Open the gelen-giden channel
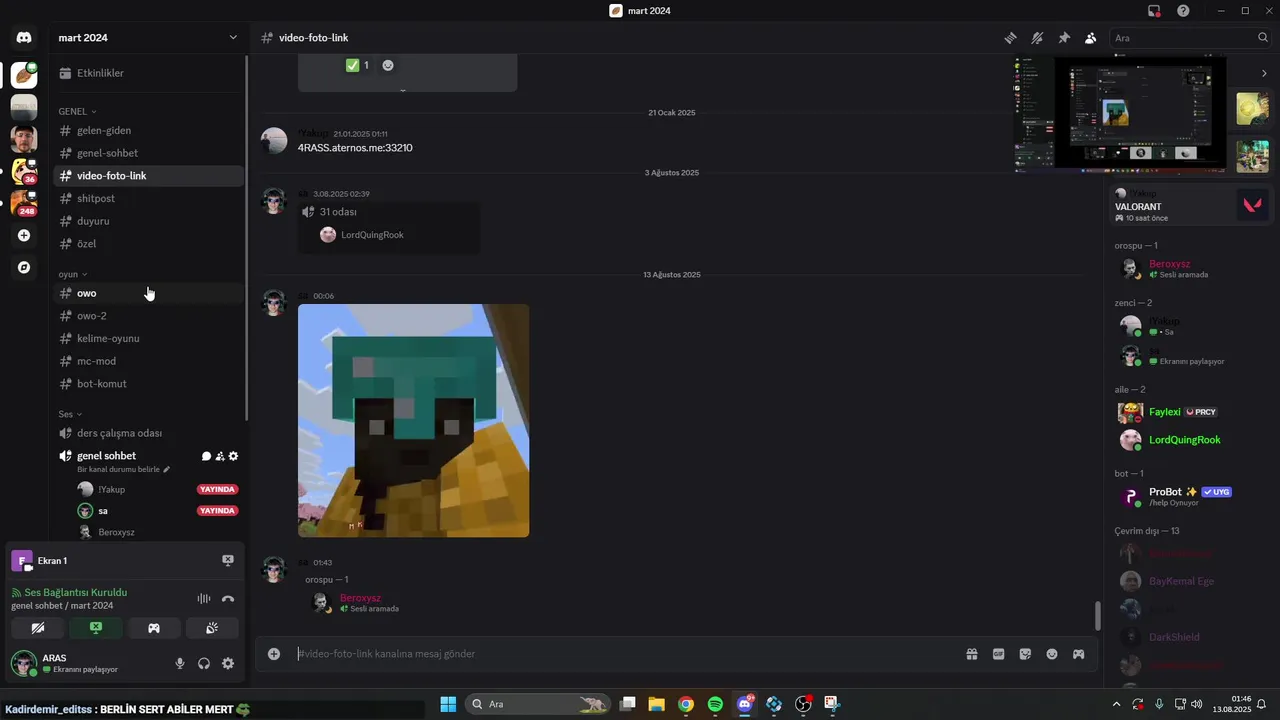Screen dimensions: 1280x720 click(x=148, y=130)
